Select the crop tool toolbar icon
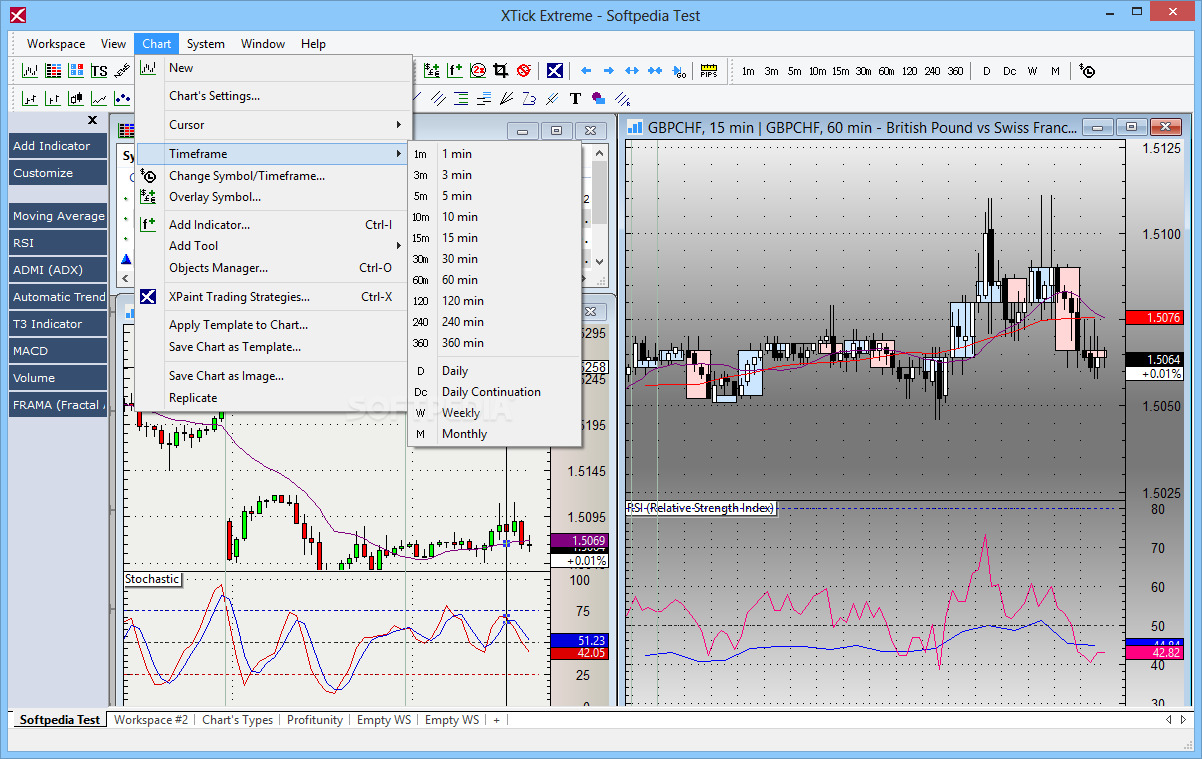The height and width of the screenshot is (759, 1202). point(500,71)
